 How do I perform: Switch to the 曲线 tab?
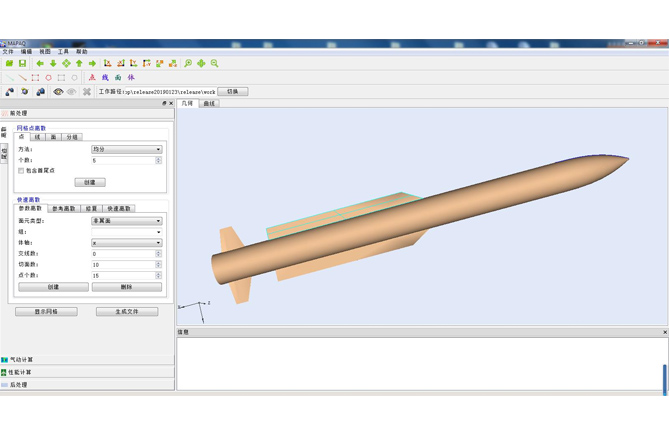[x=209, y=103]
